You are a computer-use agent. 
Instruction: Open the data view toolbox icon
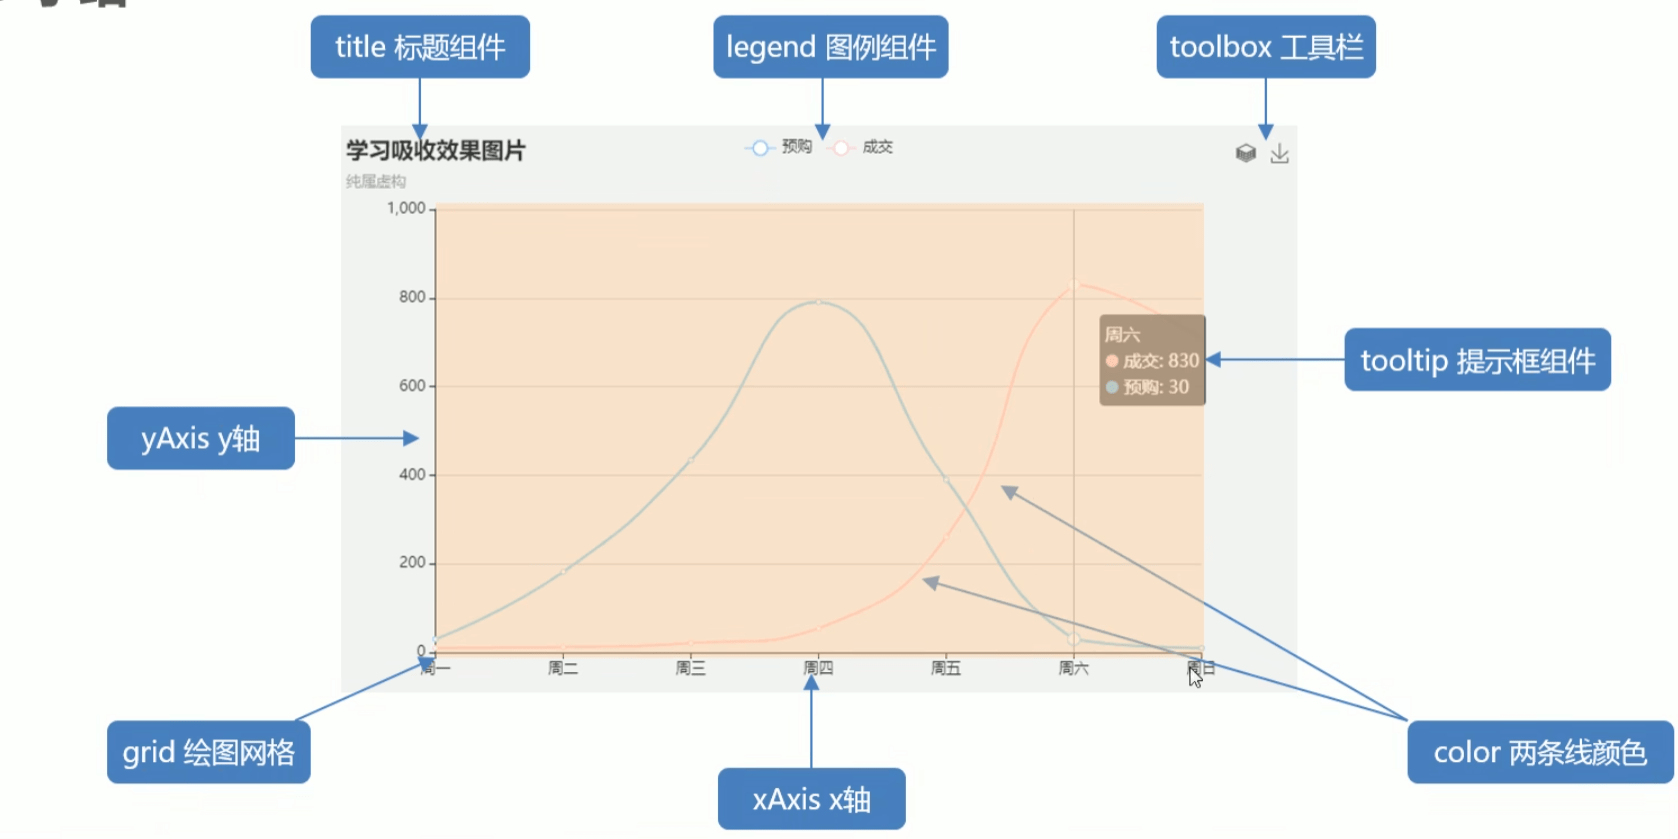point(1245,153)
